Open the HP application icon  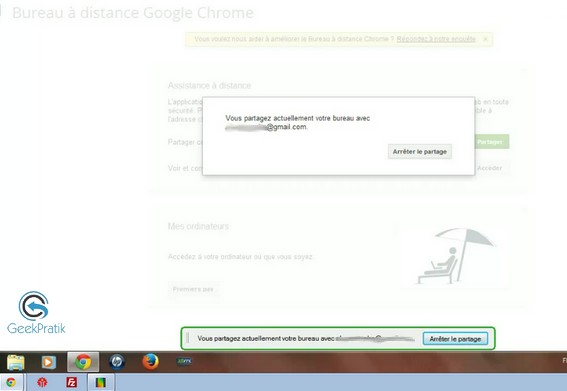click(117, 362)
